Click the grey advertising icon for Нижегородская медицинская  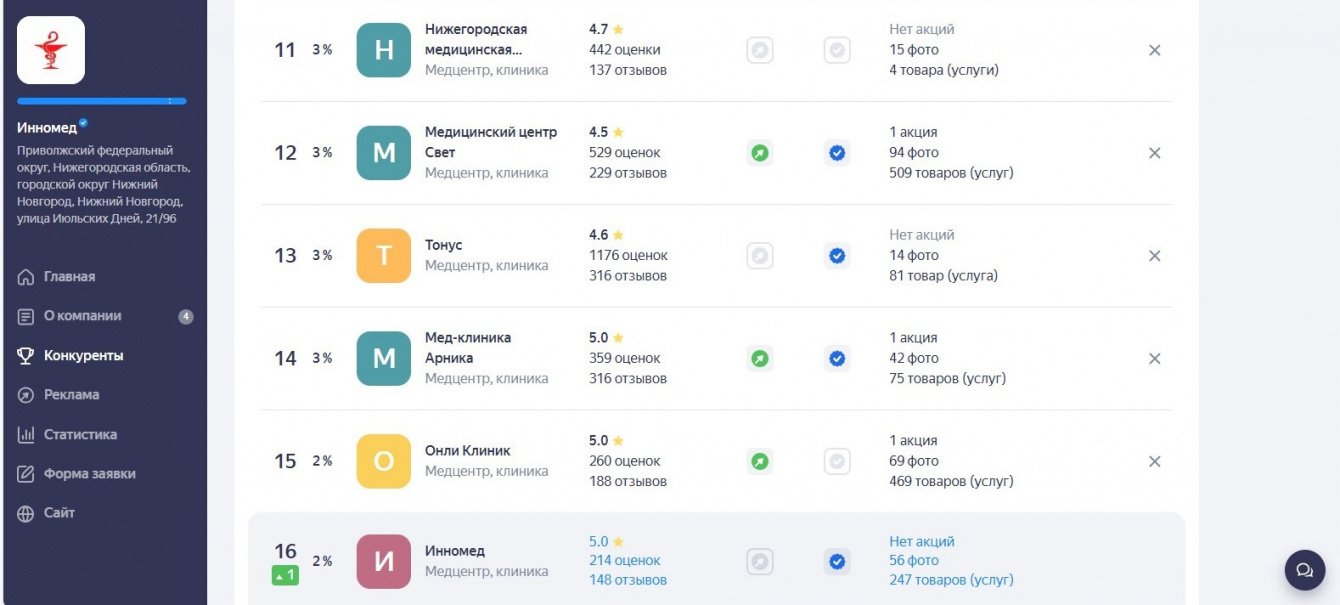[760, 50]
